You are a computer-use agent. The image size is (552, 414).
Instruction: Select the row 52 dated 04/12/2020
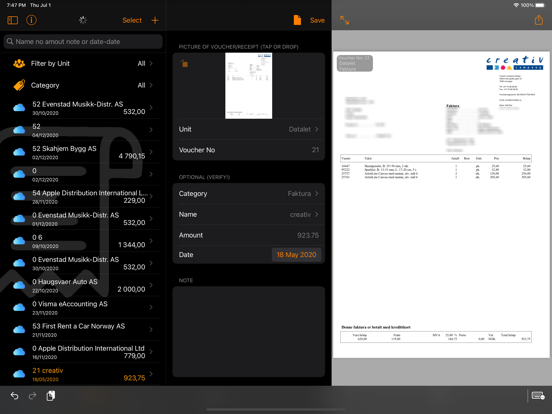click(83, 130)
